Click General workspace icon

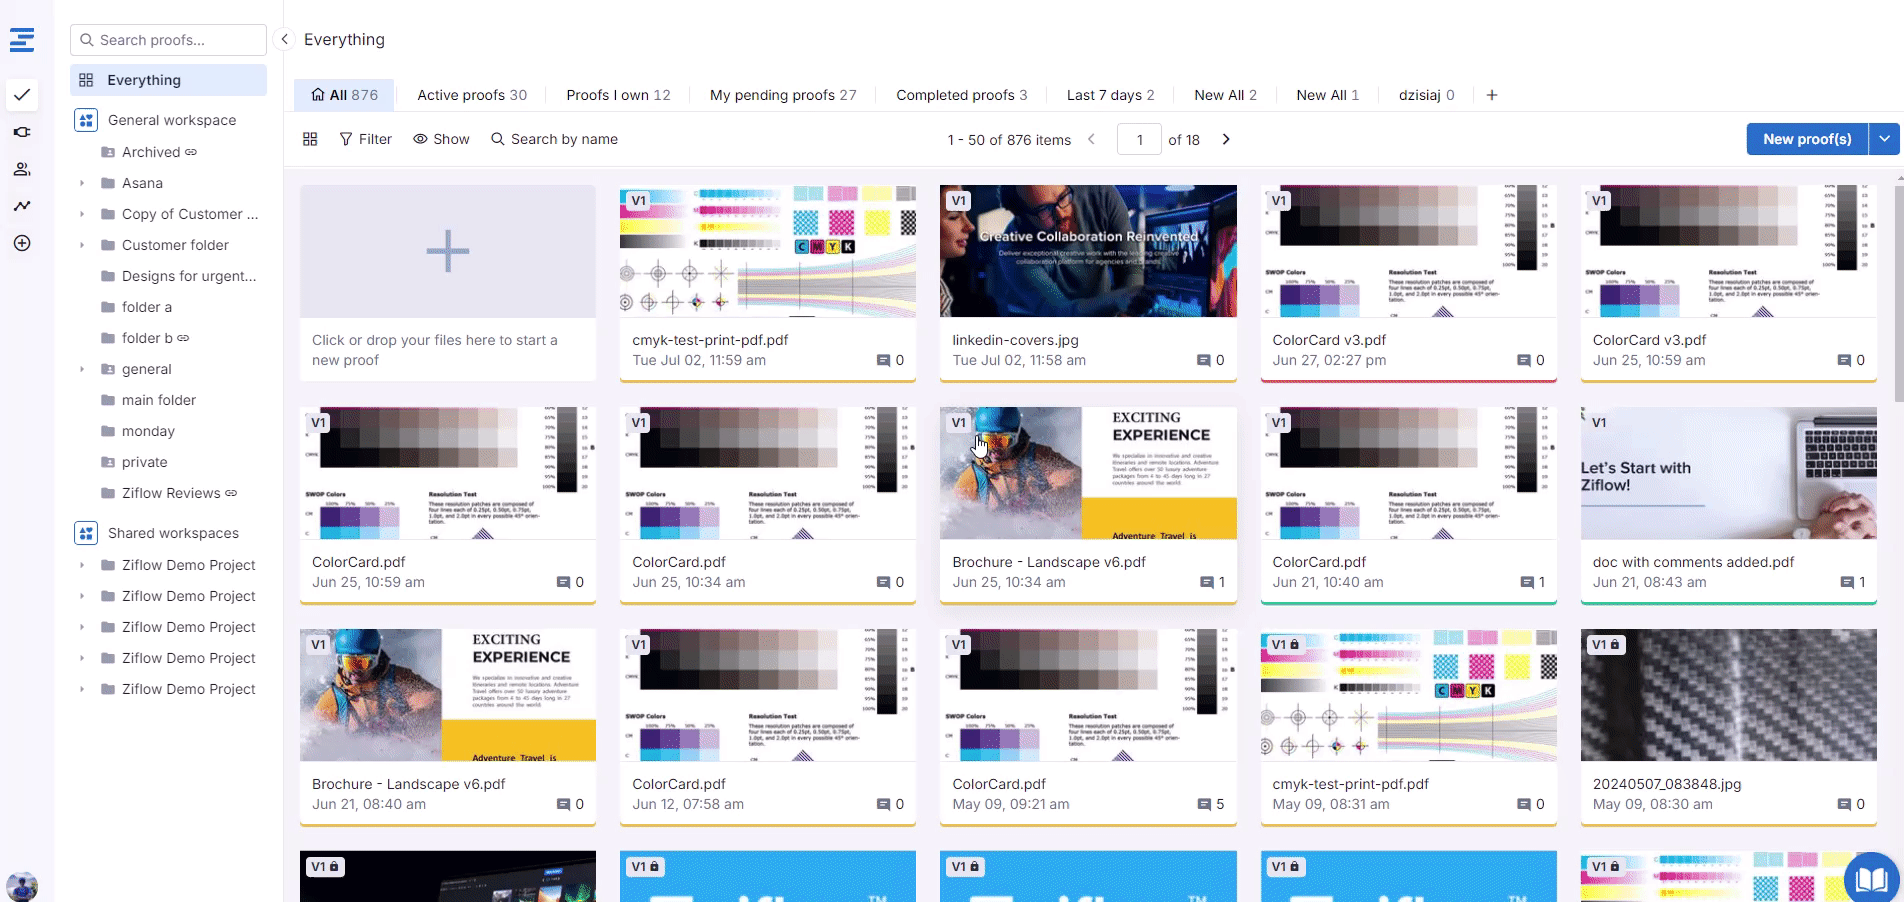click(86, 120)
